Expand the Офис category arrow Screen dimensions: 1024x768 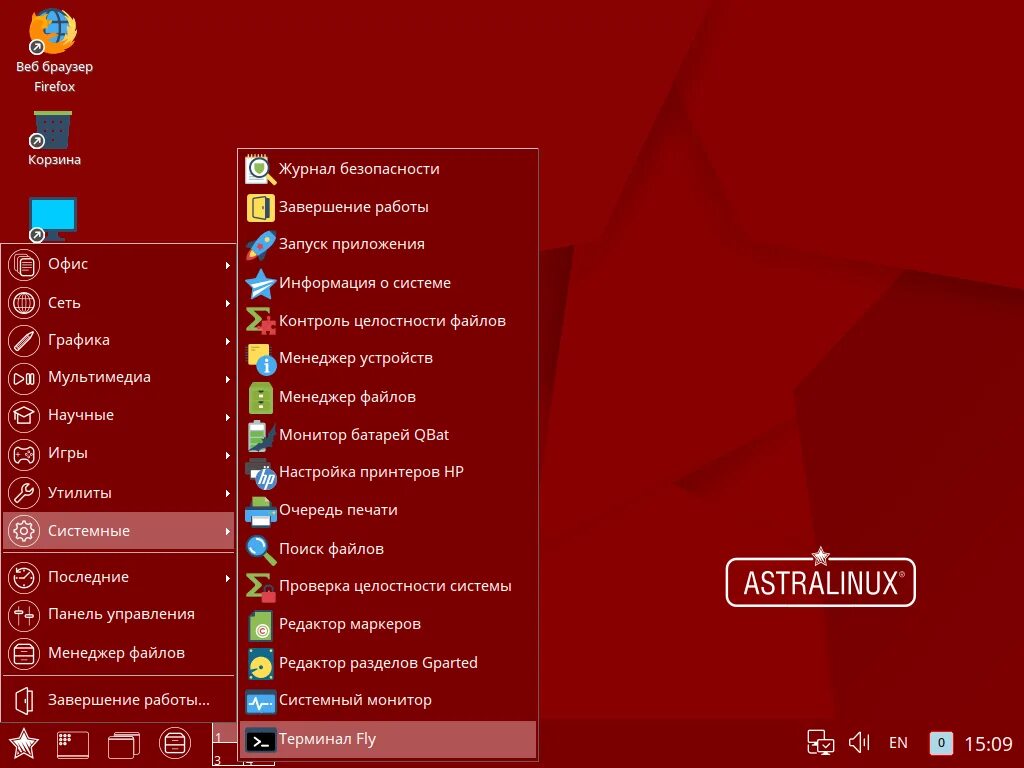coord(227,265)
